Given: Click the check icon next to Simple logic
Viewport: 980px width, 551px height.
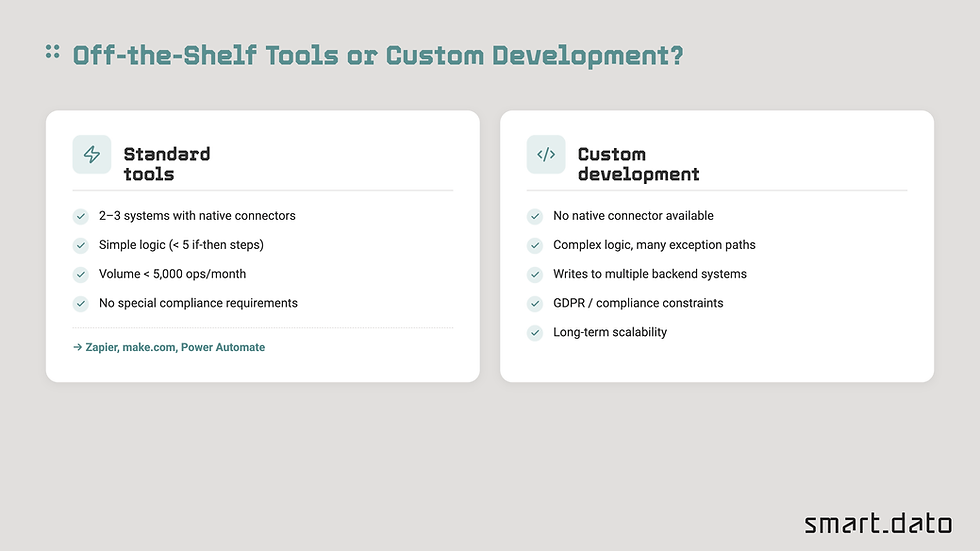Looking at the screenshot, I should [x=81, y=246].
